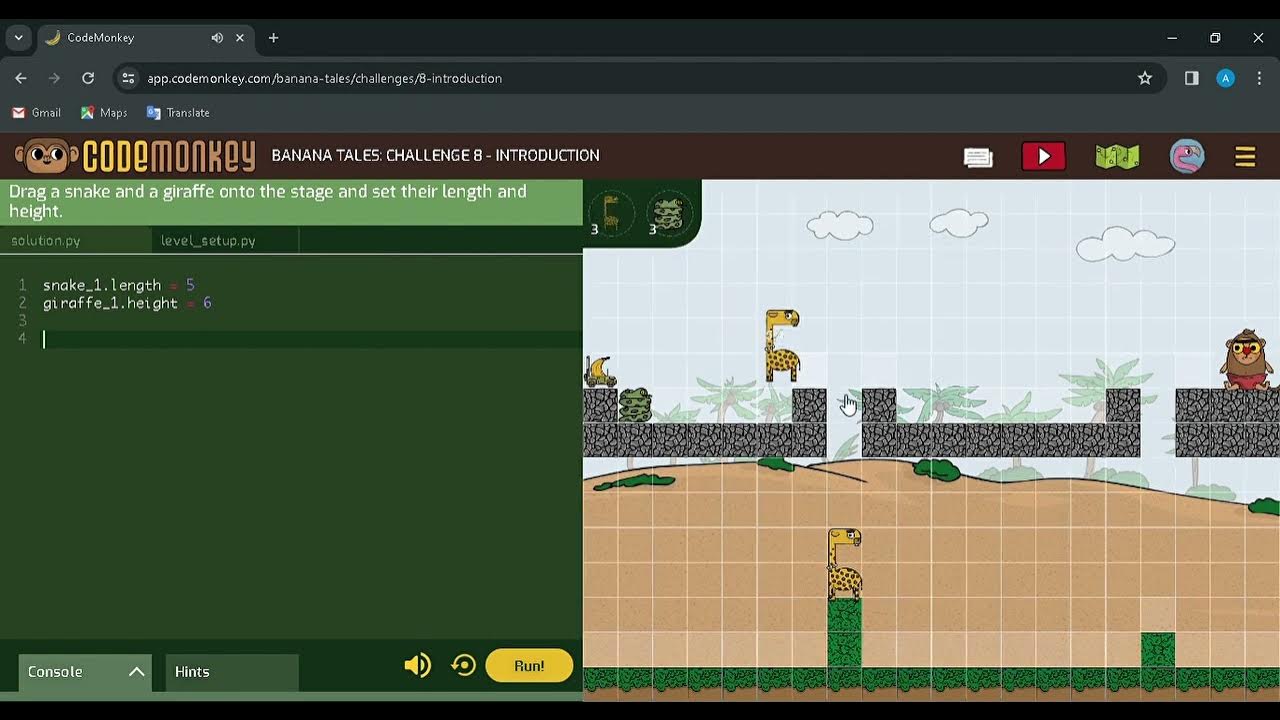Click the banana cart on the stage
Viewport: 1280px width, 720px height.
pos(600,372)
